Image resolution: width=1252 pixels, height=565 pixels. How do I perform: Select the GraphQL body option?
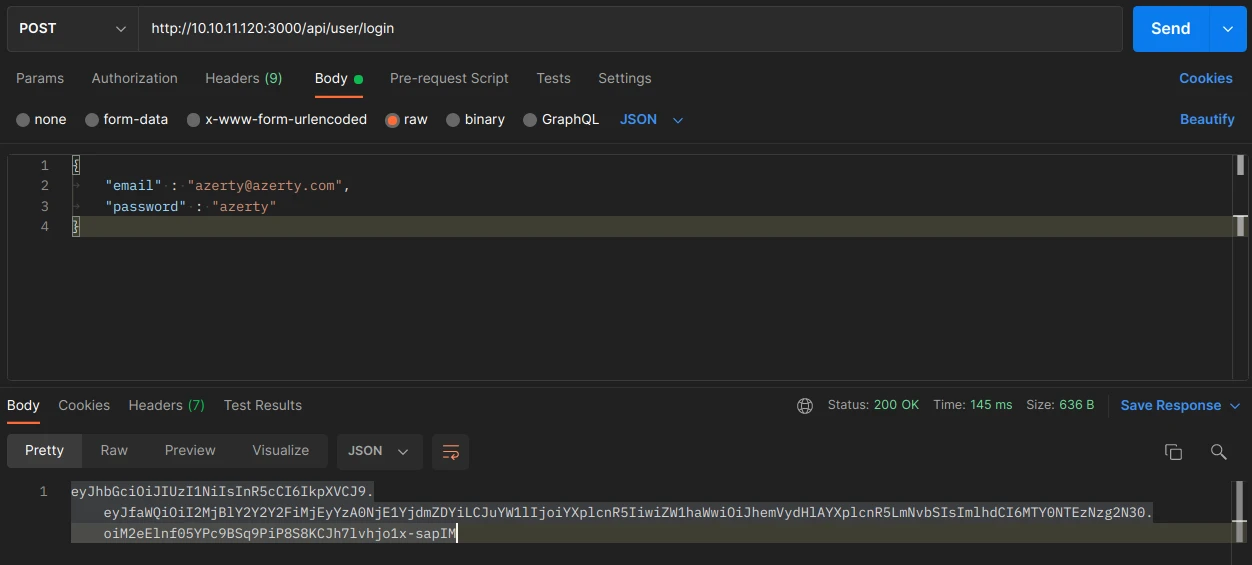(530, 120)
